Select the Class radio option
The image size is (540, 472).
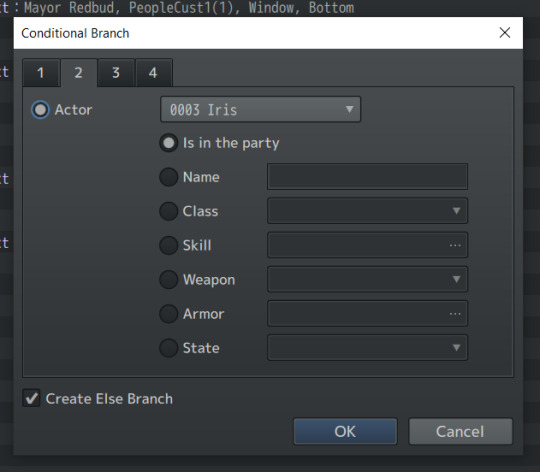pos(168,211)
